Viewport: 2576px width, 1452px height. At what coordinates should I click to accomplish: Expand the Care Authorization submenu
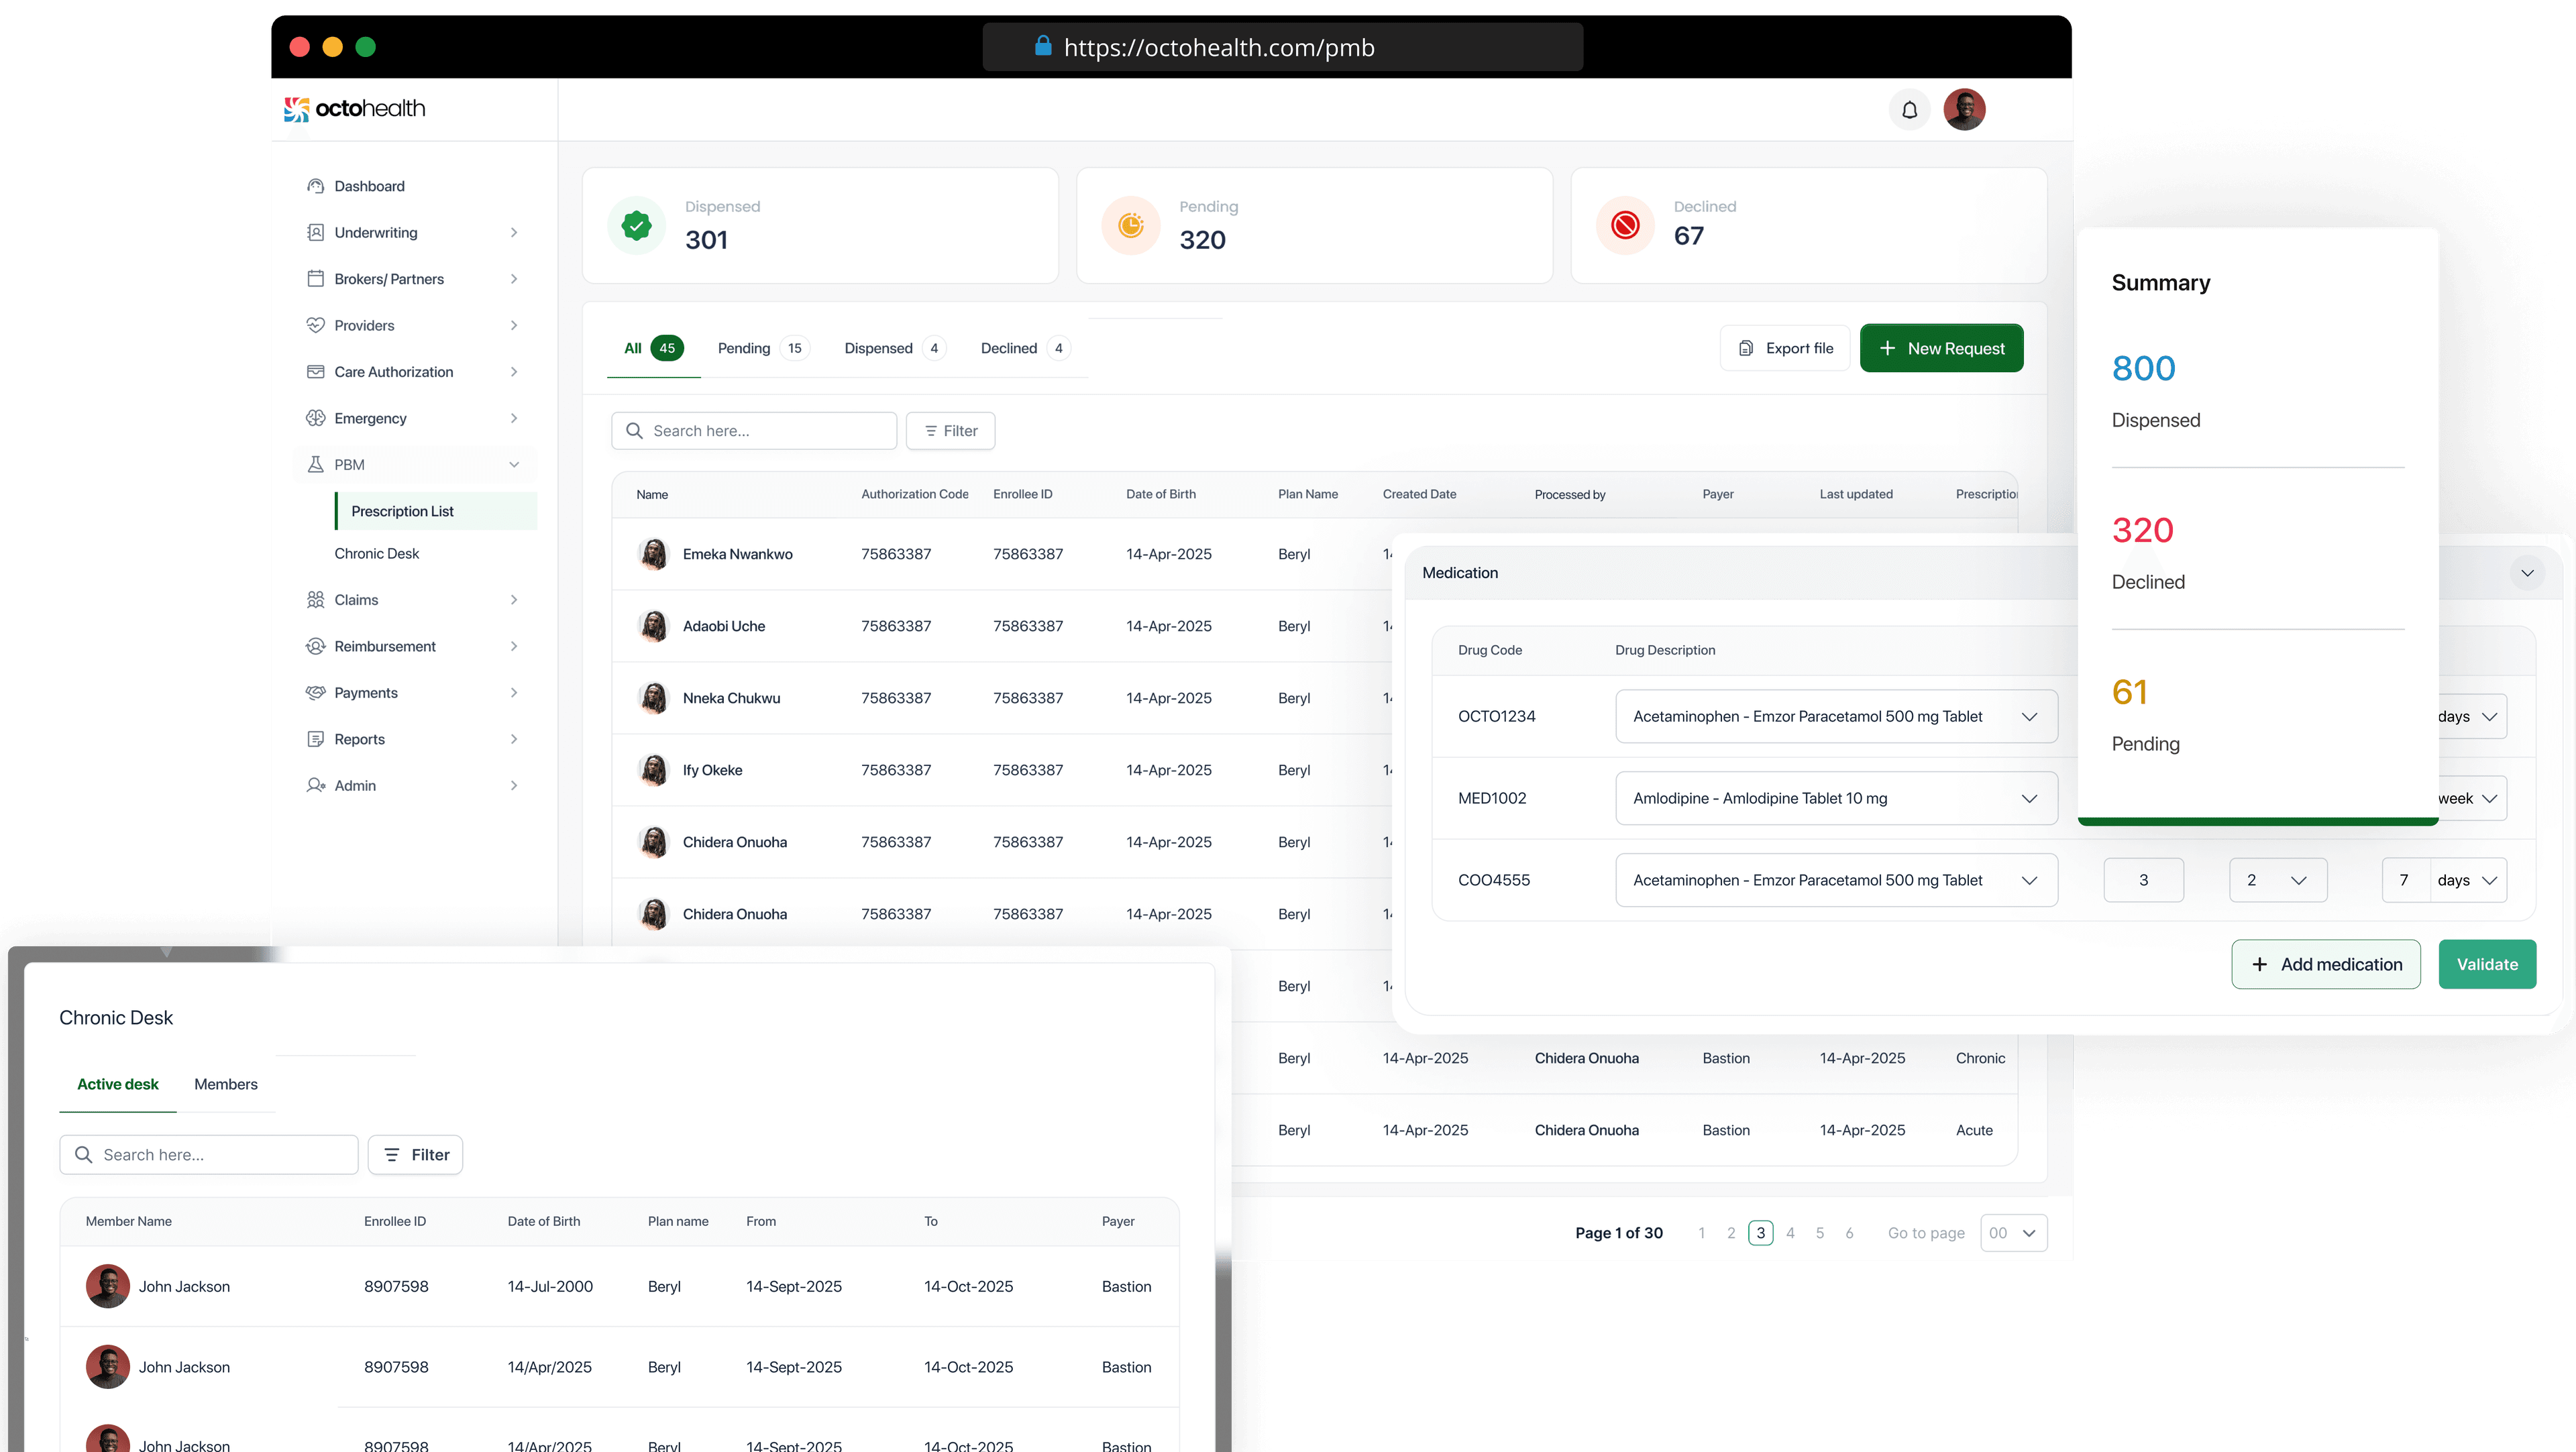pos(514,372)
